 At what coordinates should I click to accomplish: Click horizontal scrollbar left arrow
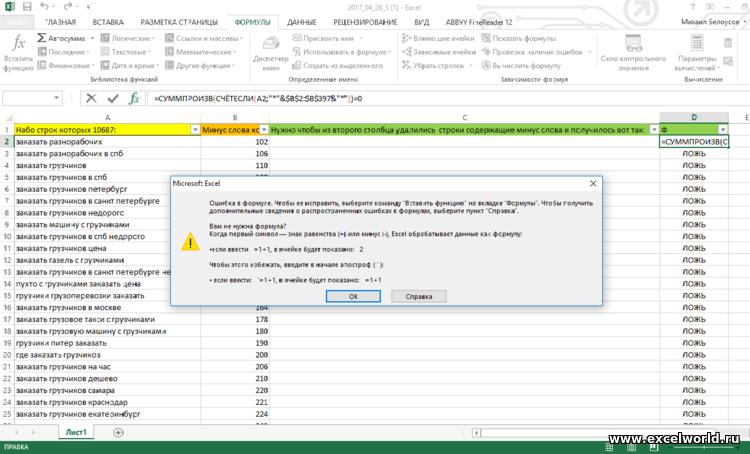[476, 432]
